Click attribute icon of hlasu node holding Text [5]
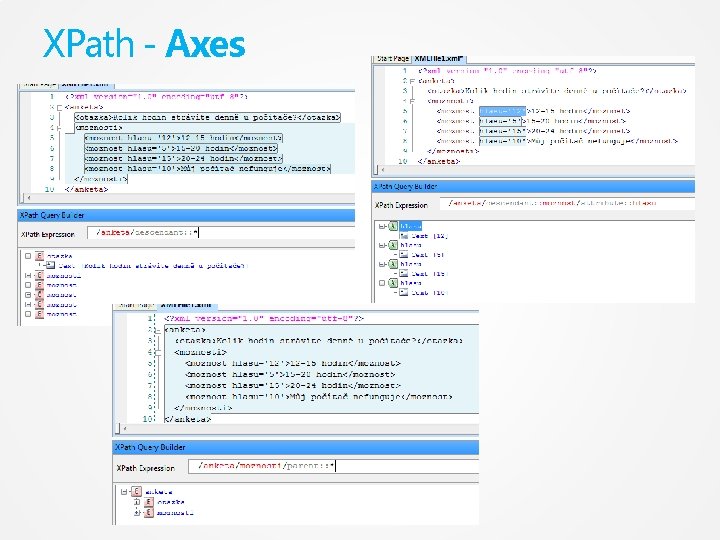 [x=393, y=245]
